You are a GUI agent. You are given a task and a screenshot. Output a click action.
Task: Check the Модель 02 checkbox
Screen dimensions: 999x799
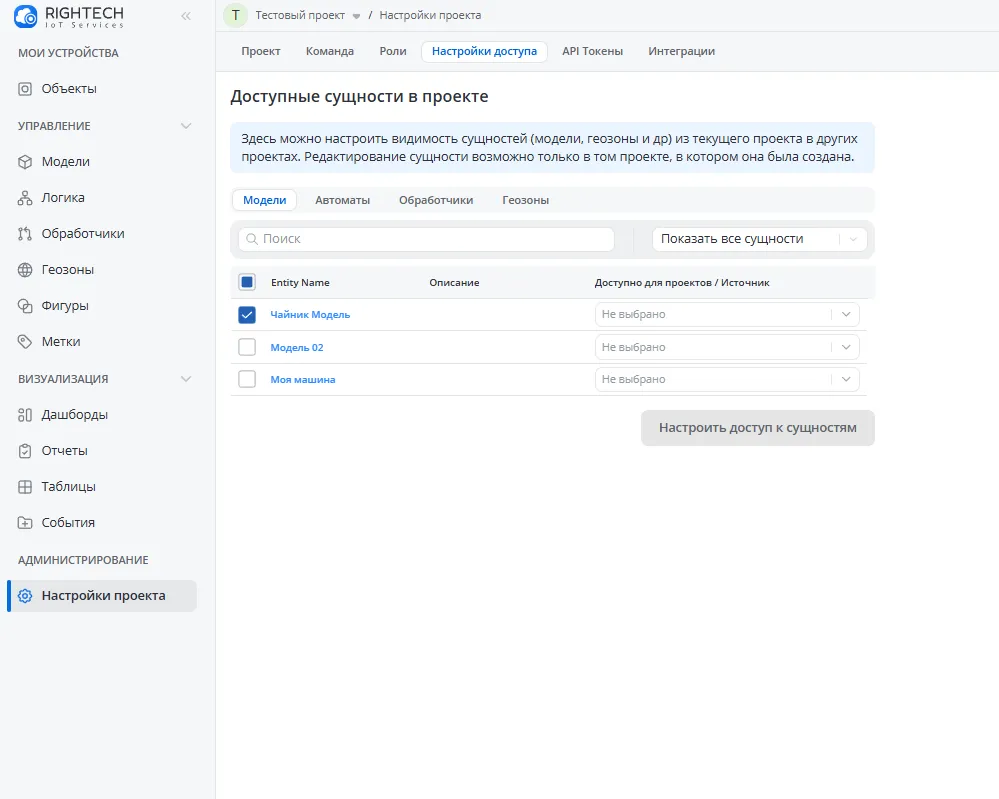(247, 348)
